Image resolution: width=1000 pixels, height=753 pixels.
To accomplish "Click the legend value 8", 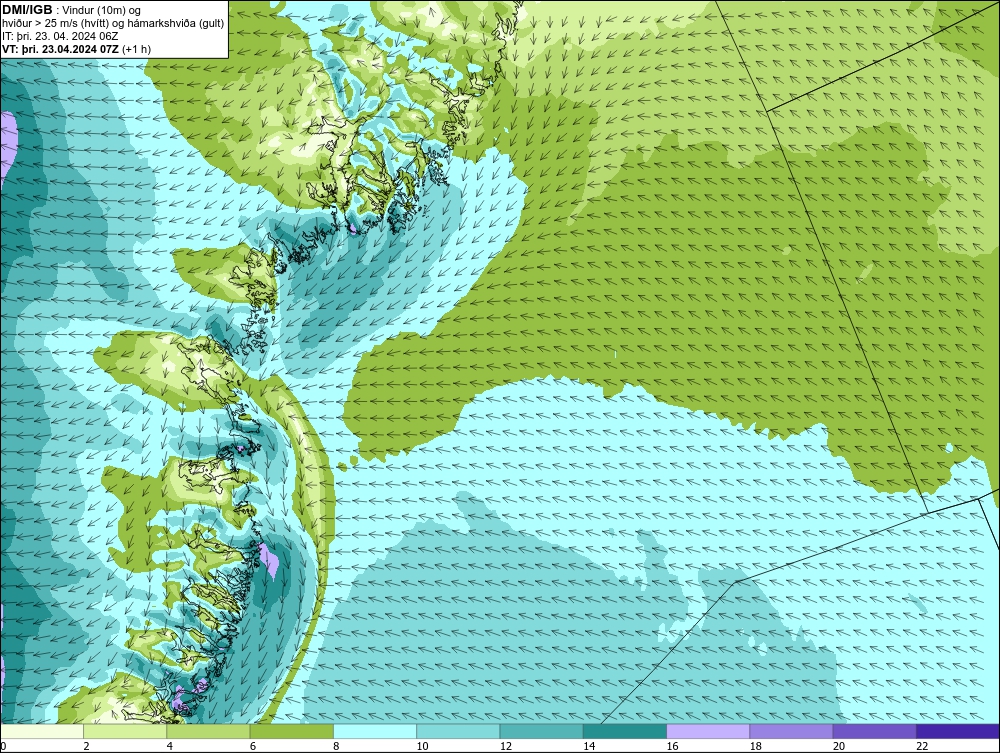I will tap(336, 746).
